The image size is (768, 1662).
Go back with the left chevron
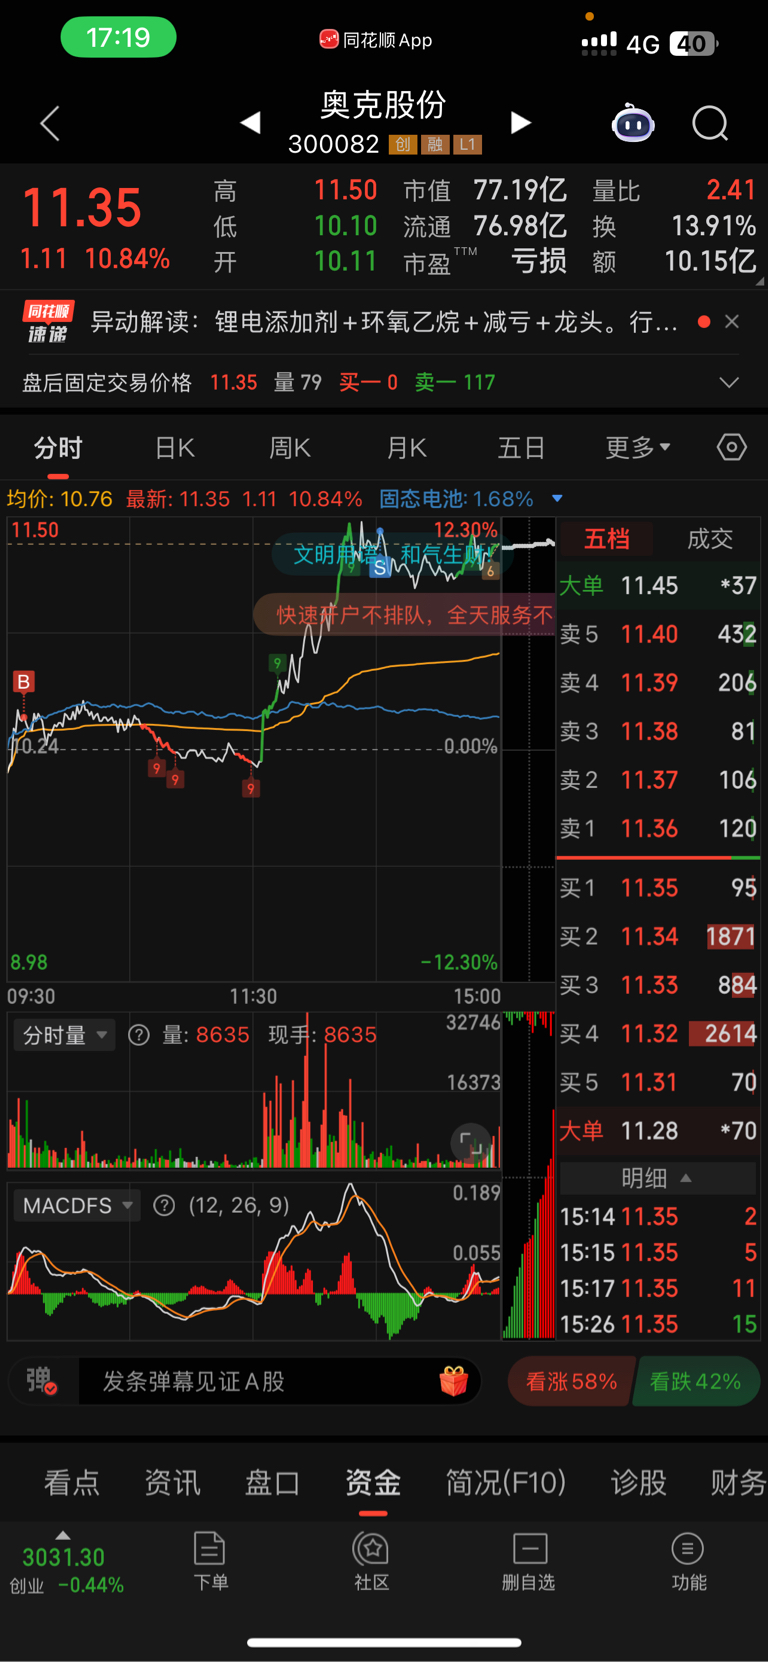[x=49, y=123]
